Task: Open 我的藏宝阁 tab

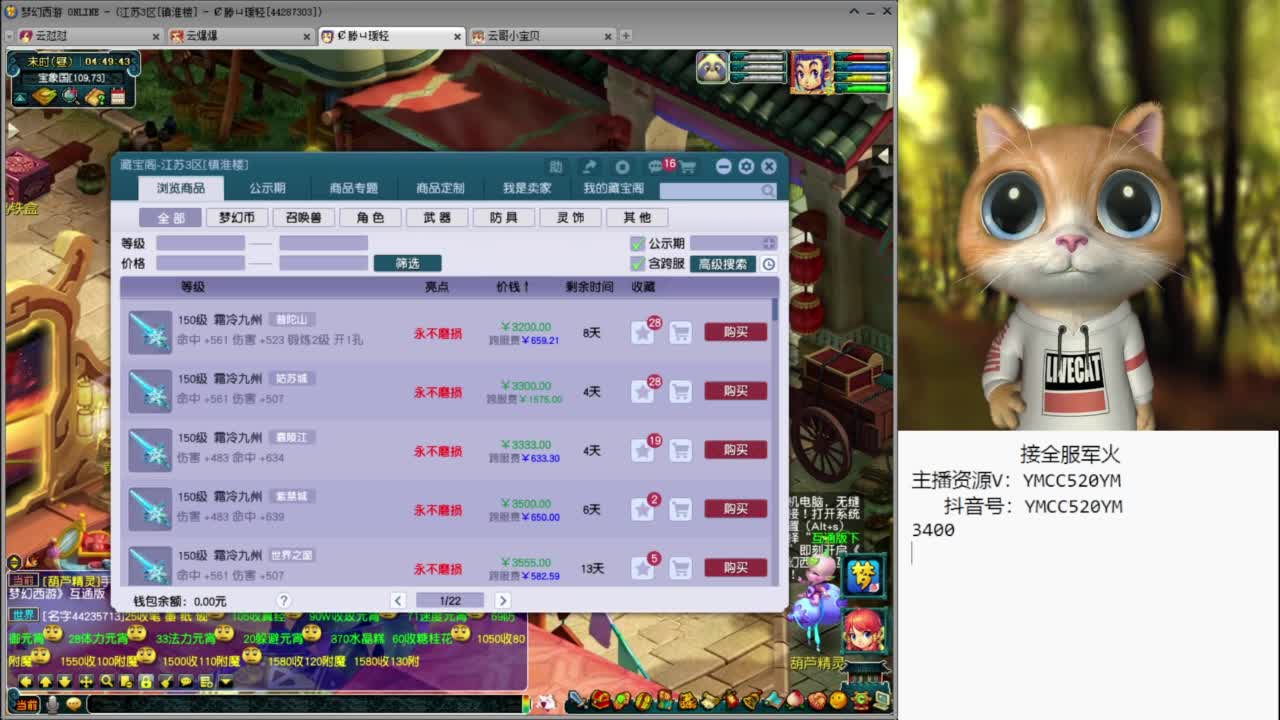Action: click(614, 188)
